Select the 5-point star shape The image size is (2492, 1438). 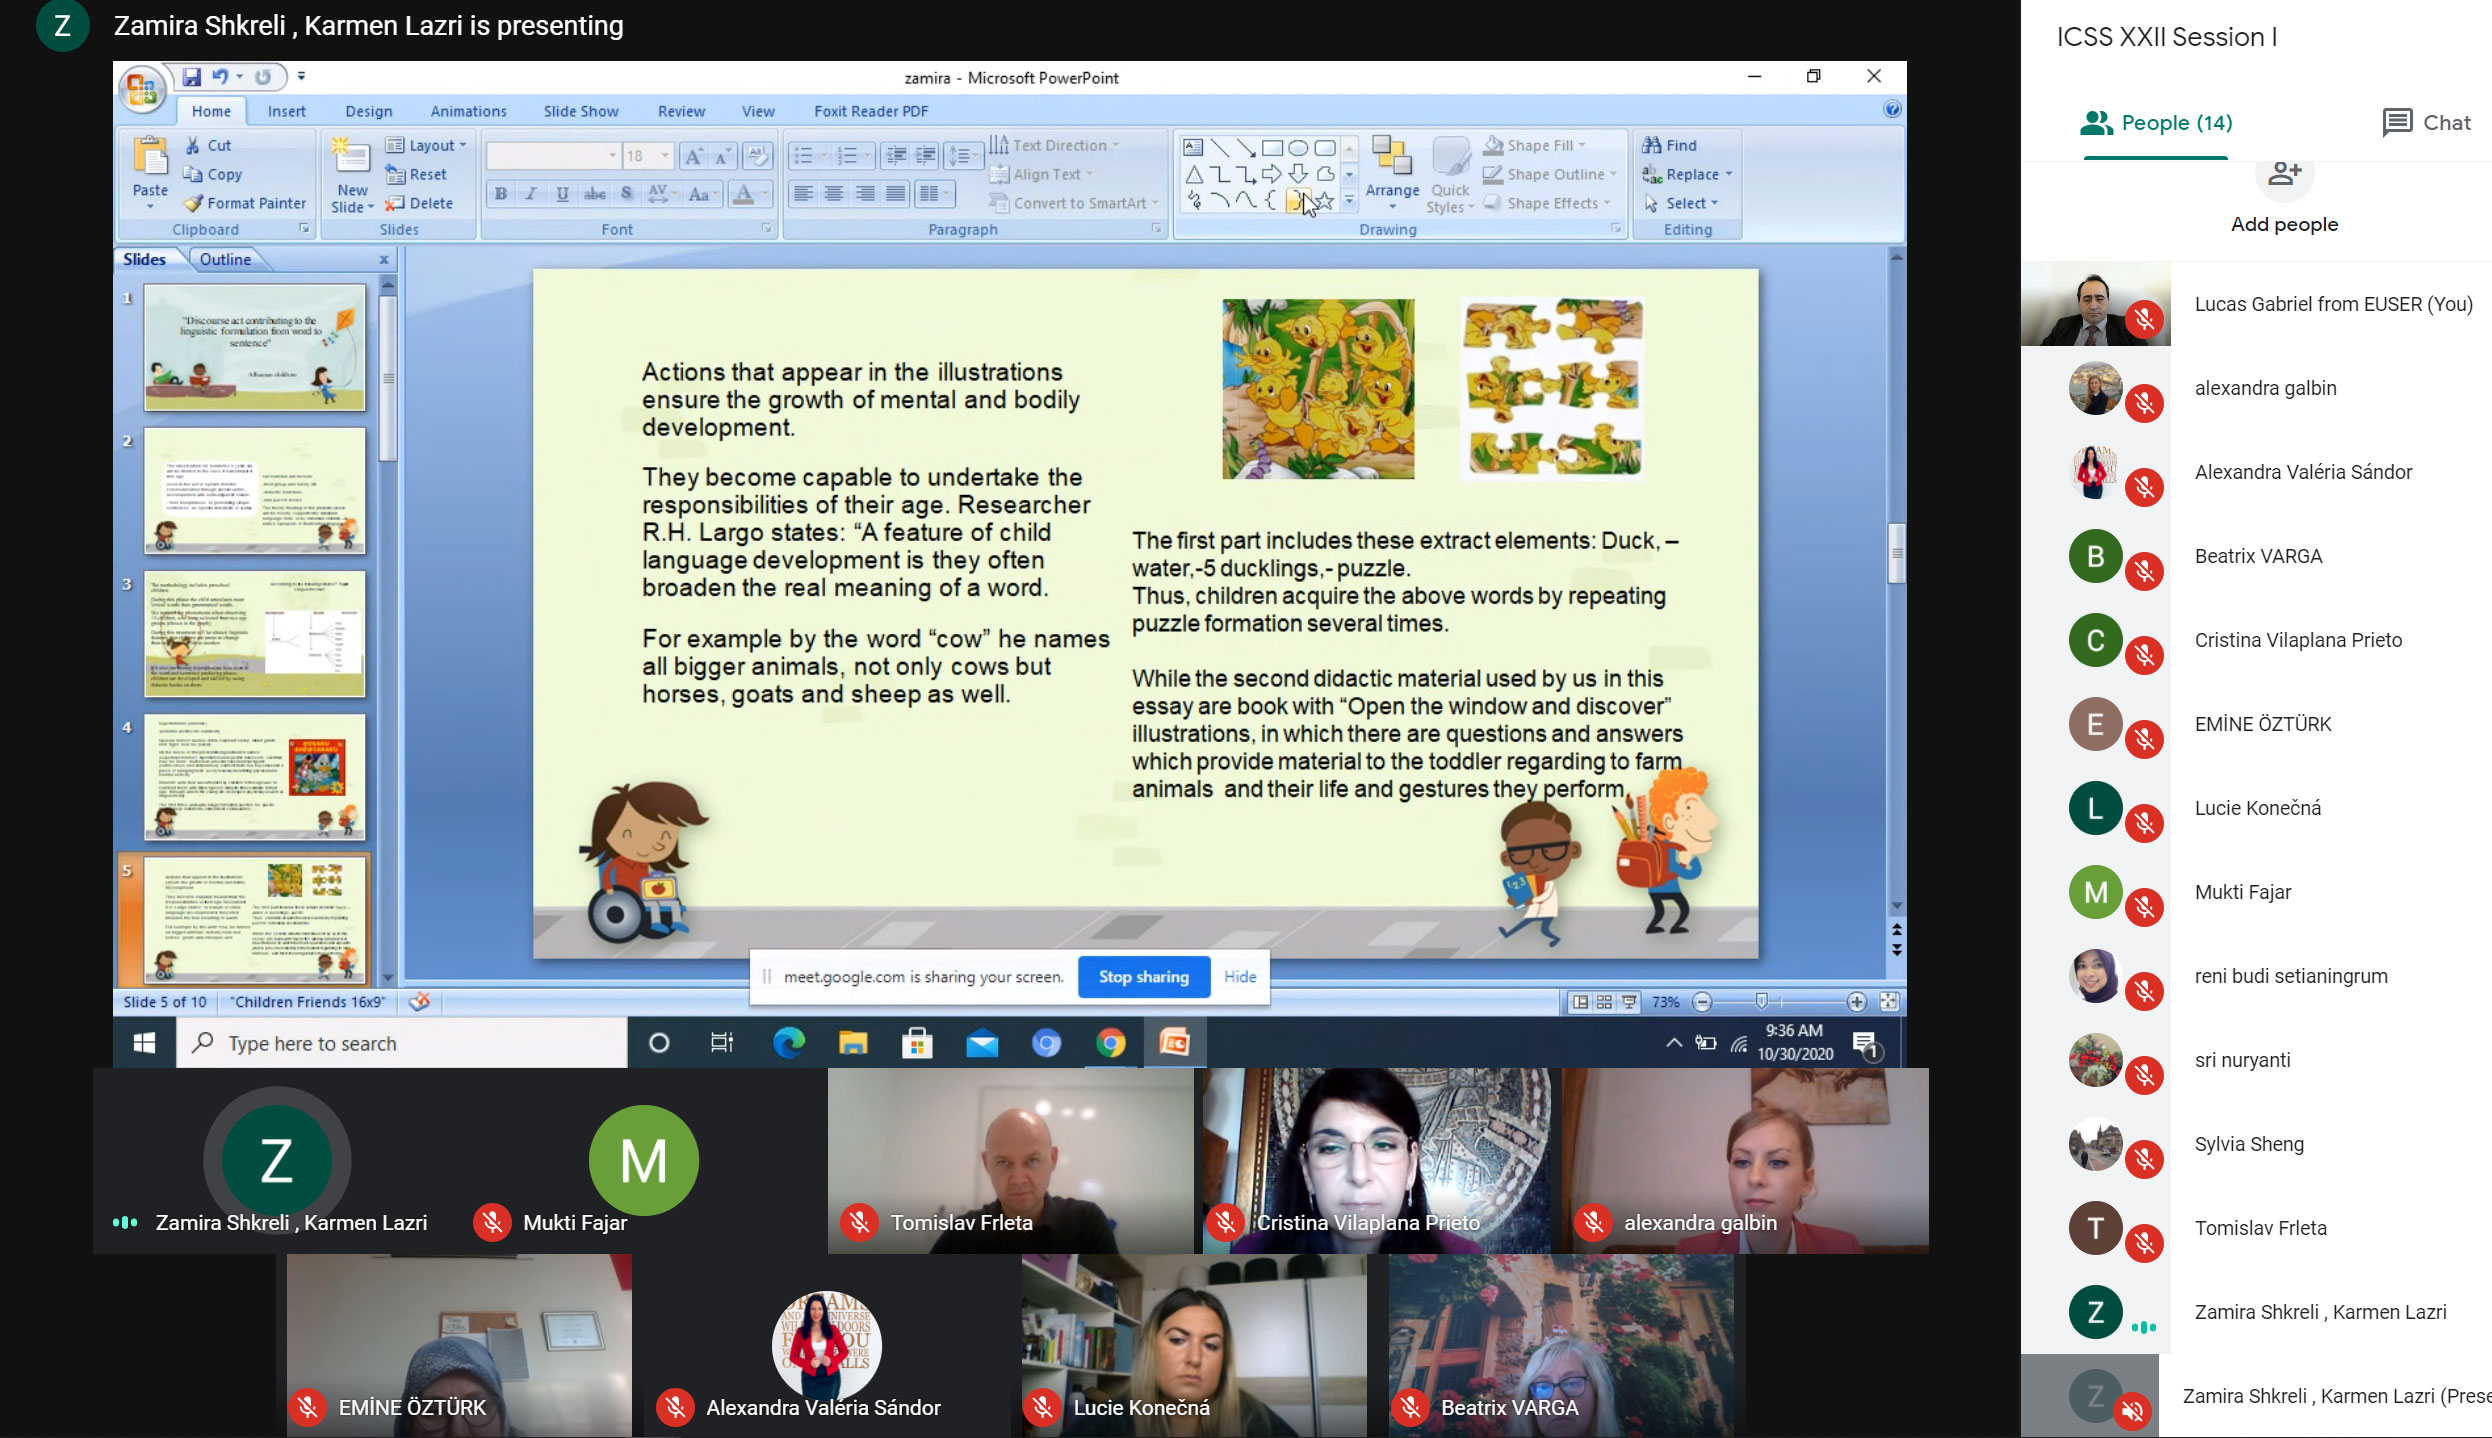pyautogui.click(x=1325, y=201)
